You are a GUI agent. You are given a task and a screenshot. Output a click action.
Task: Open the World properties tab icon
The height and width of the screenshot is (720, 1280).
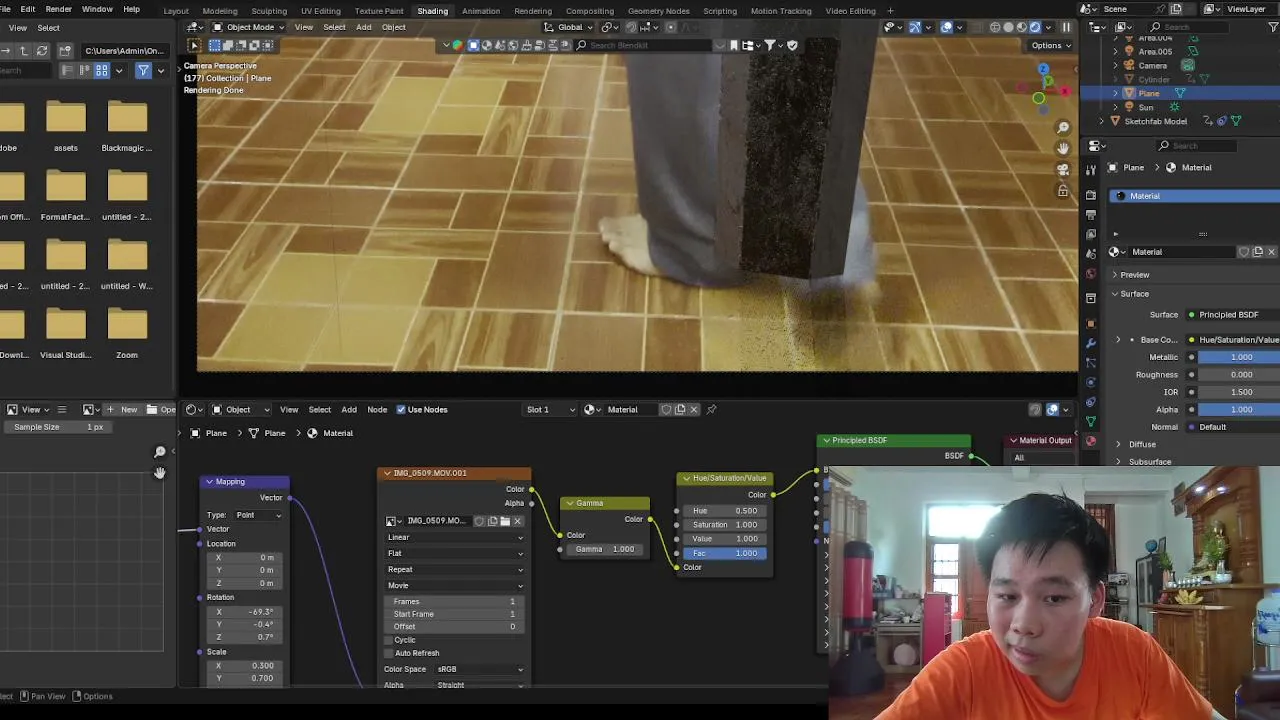click(x=1091, y=271)
